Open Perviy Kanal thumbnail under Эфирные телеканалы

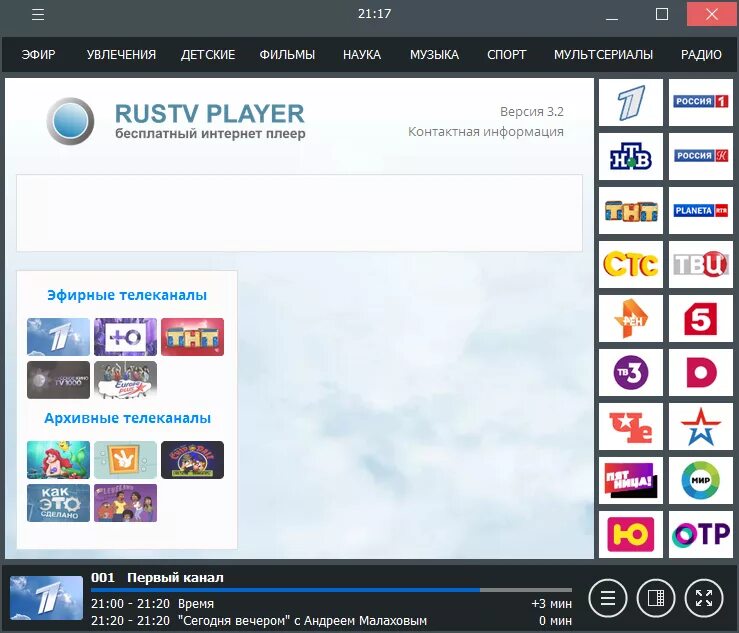tap(58, 337)
